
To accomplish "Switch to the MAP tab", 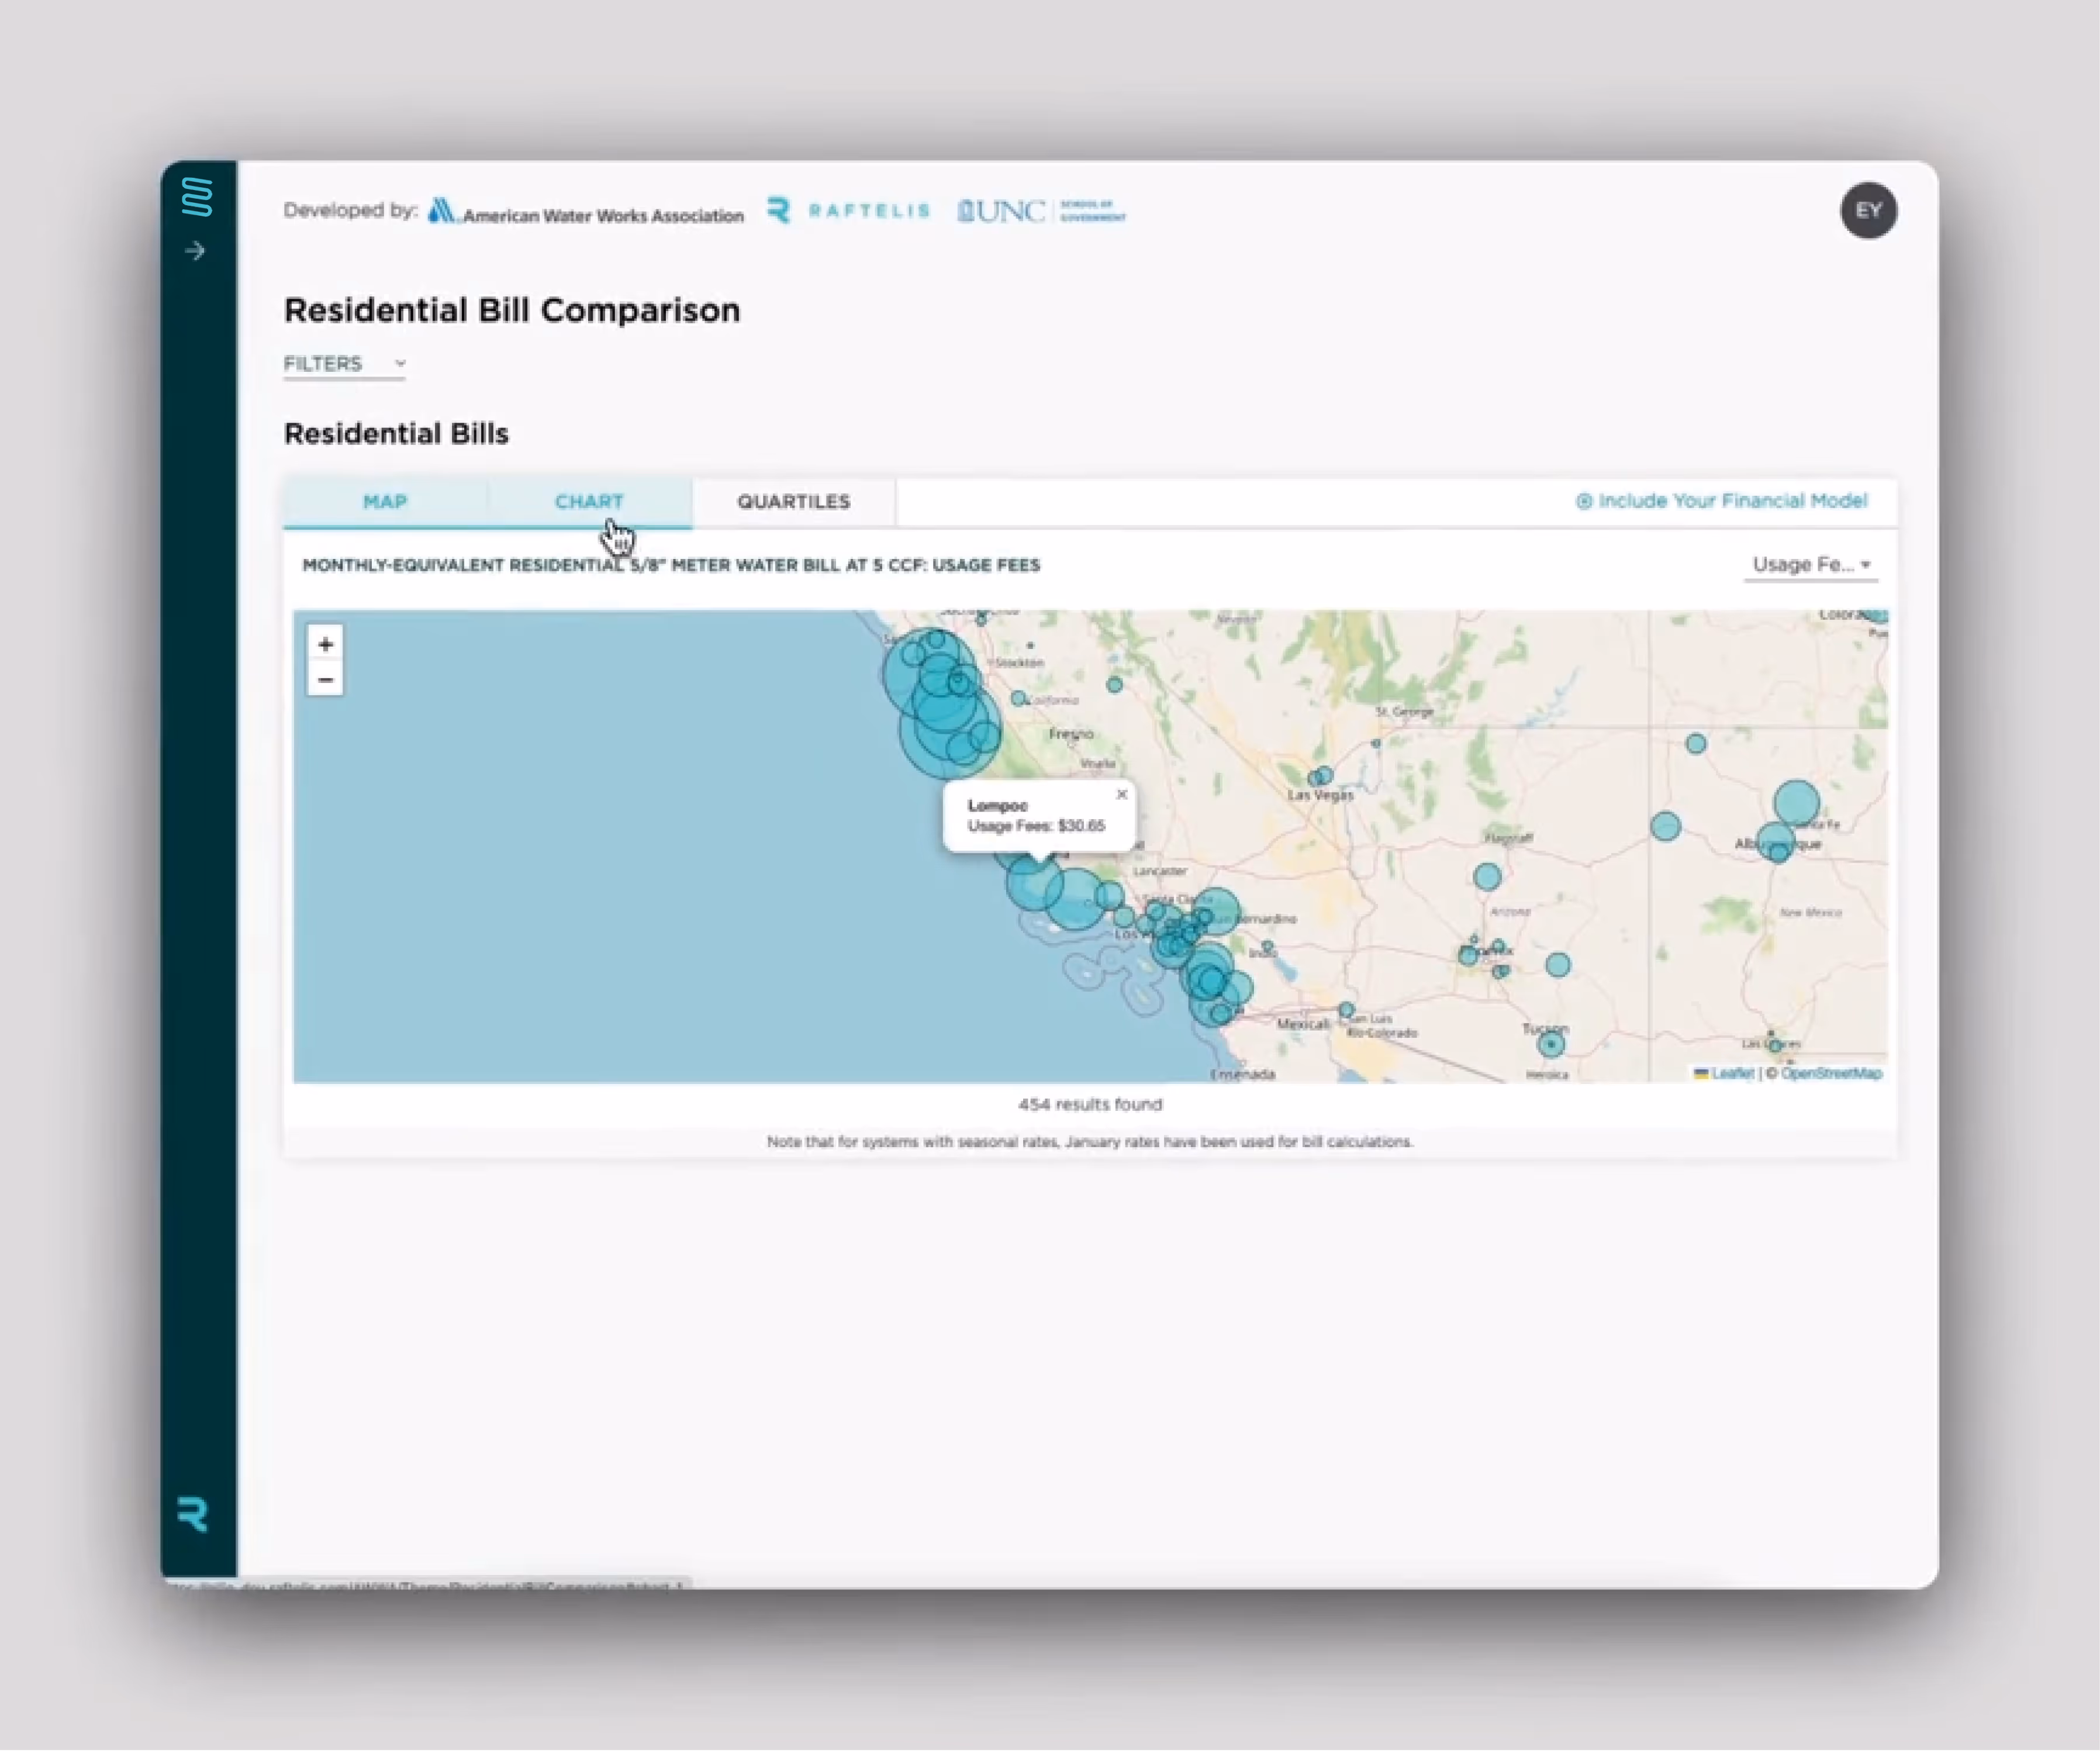I will pos(385,502).
